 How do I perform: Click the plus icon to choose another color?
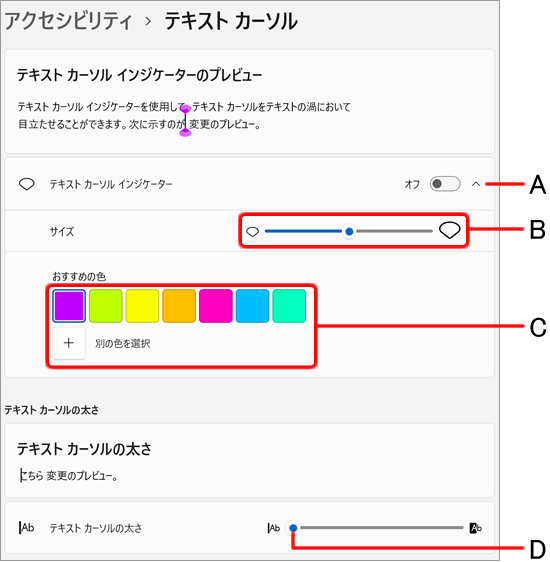click(69, 343)
